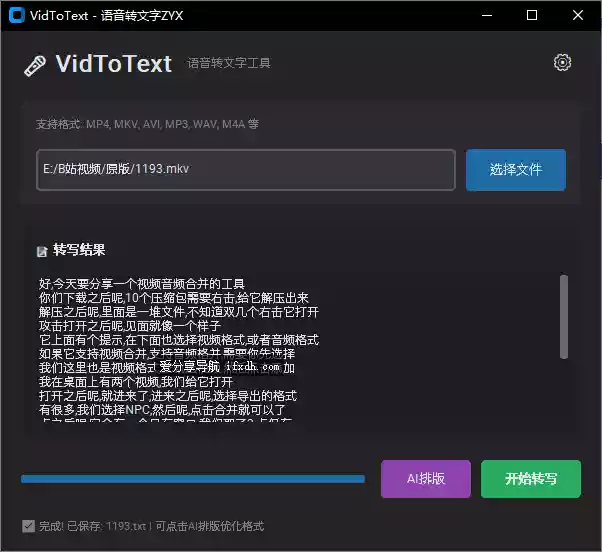Click the 转写结果 document icon
602x552 pixels.
coord(42,251)
